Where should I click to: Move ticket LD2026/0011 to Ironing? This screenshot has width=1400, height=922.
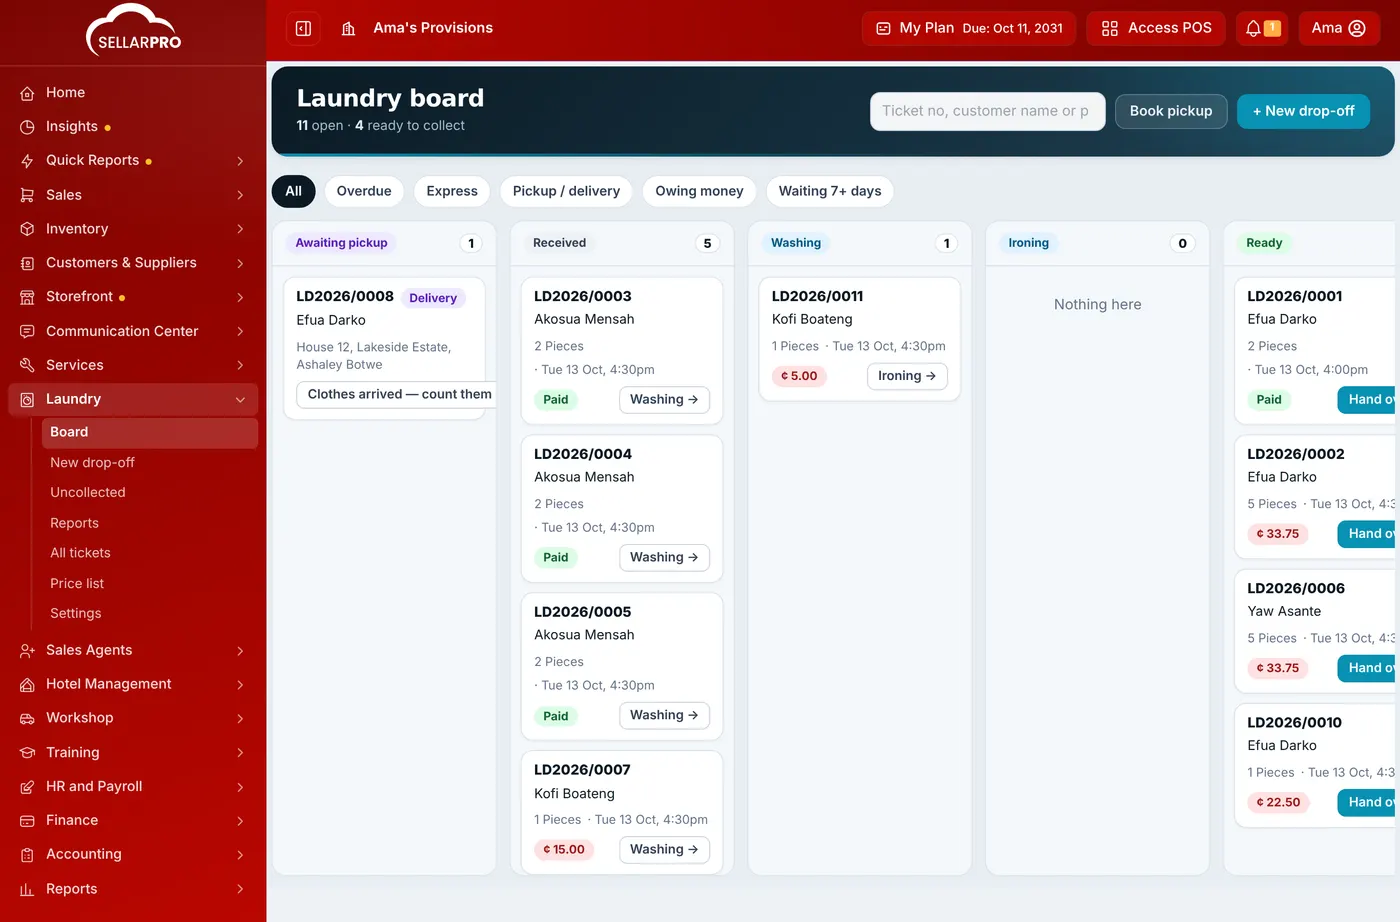point(907,376)
